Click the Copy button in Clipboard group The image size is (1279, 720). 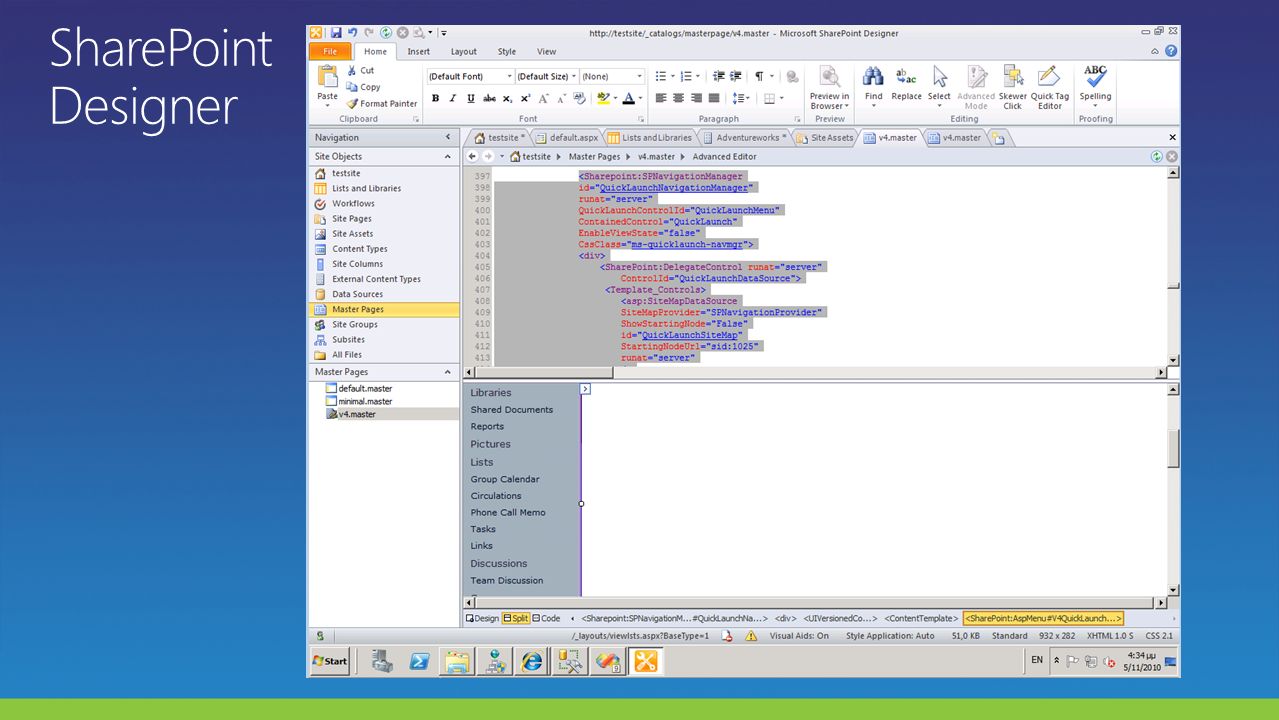point(363,87)
